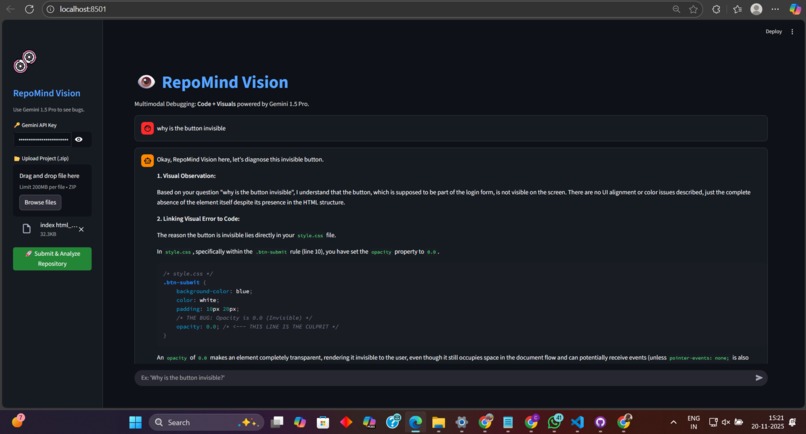The height and width of the screenshot is (434, 806).
Task: Show hidden system tray icons chevron
Action: click(x=673, y=423)
